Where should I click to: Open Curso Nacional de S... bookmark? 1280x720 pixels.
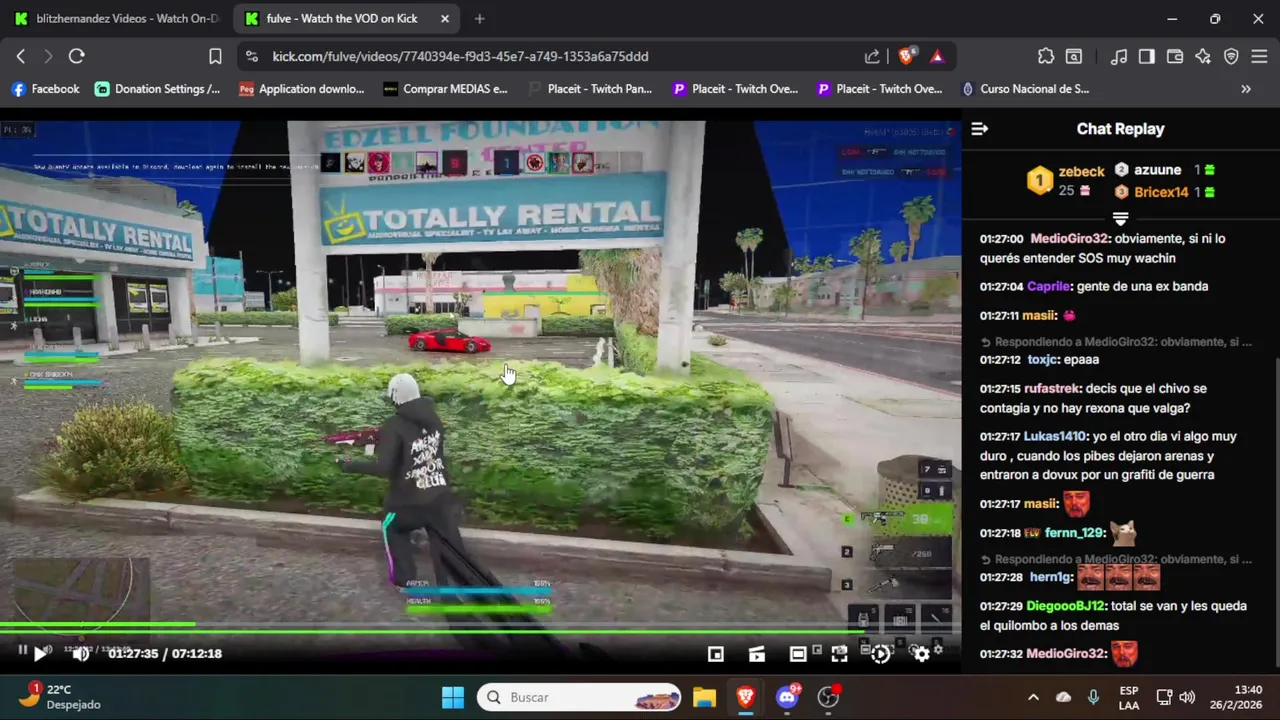click(1025, 89)
